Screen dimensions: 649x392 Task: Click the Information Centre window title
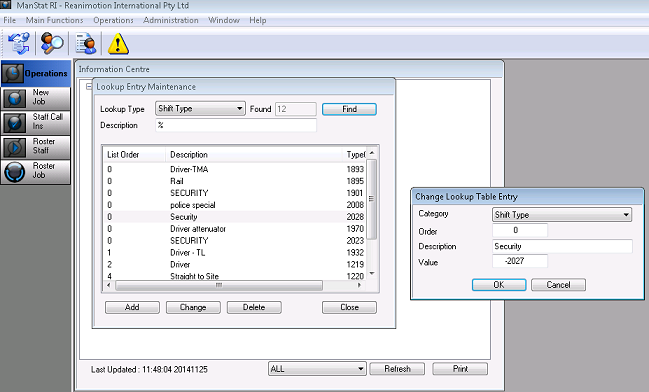[114, 69]
